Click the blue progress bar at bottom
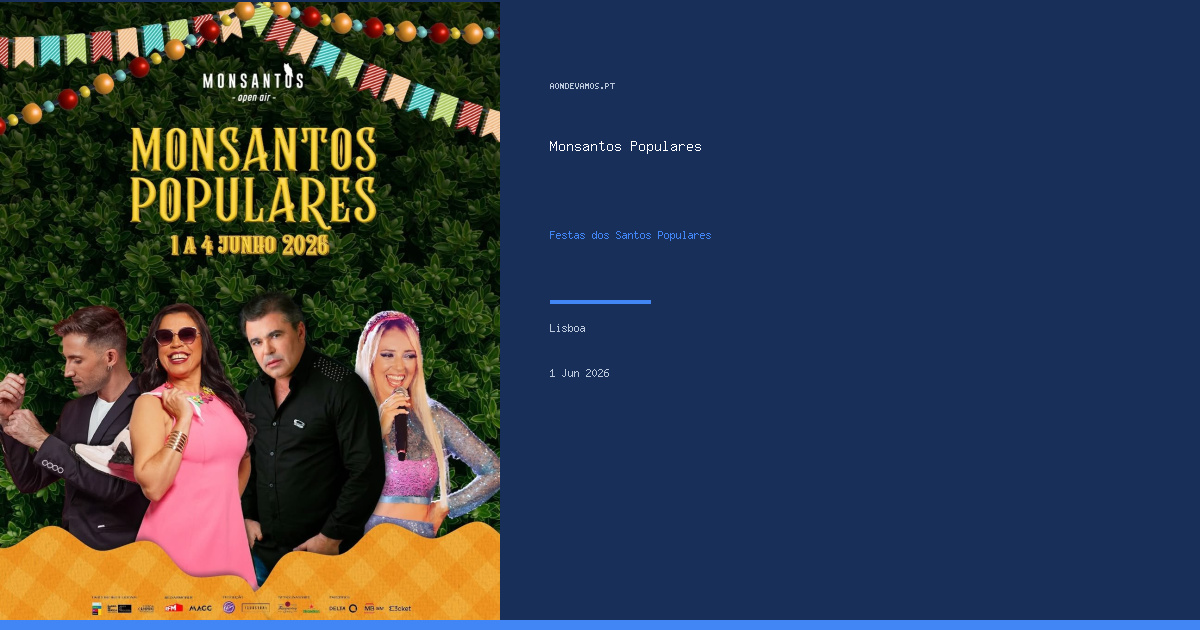1200x630 pixels. coord(600,625)
